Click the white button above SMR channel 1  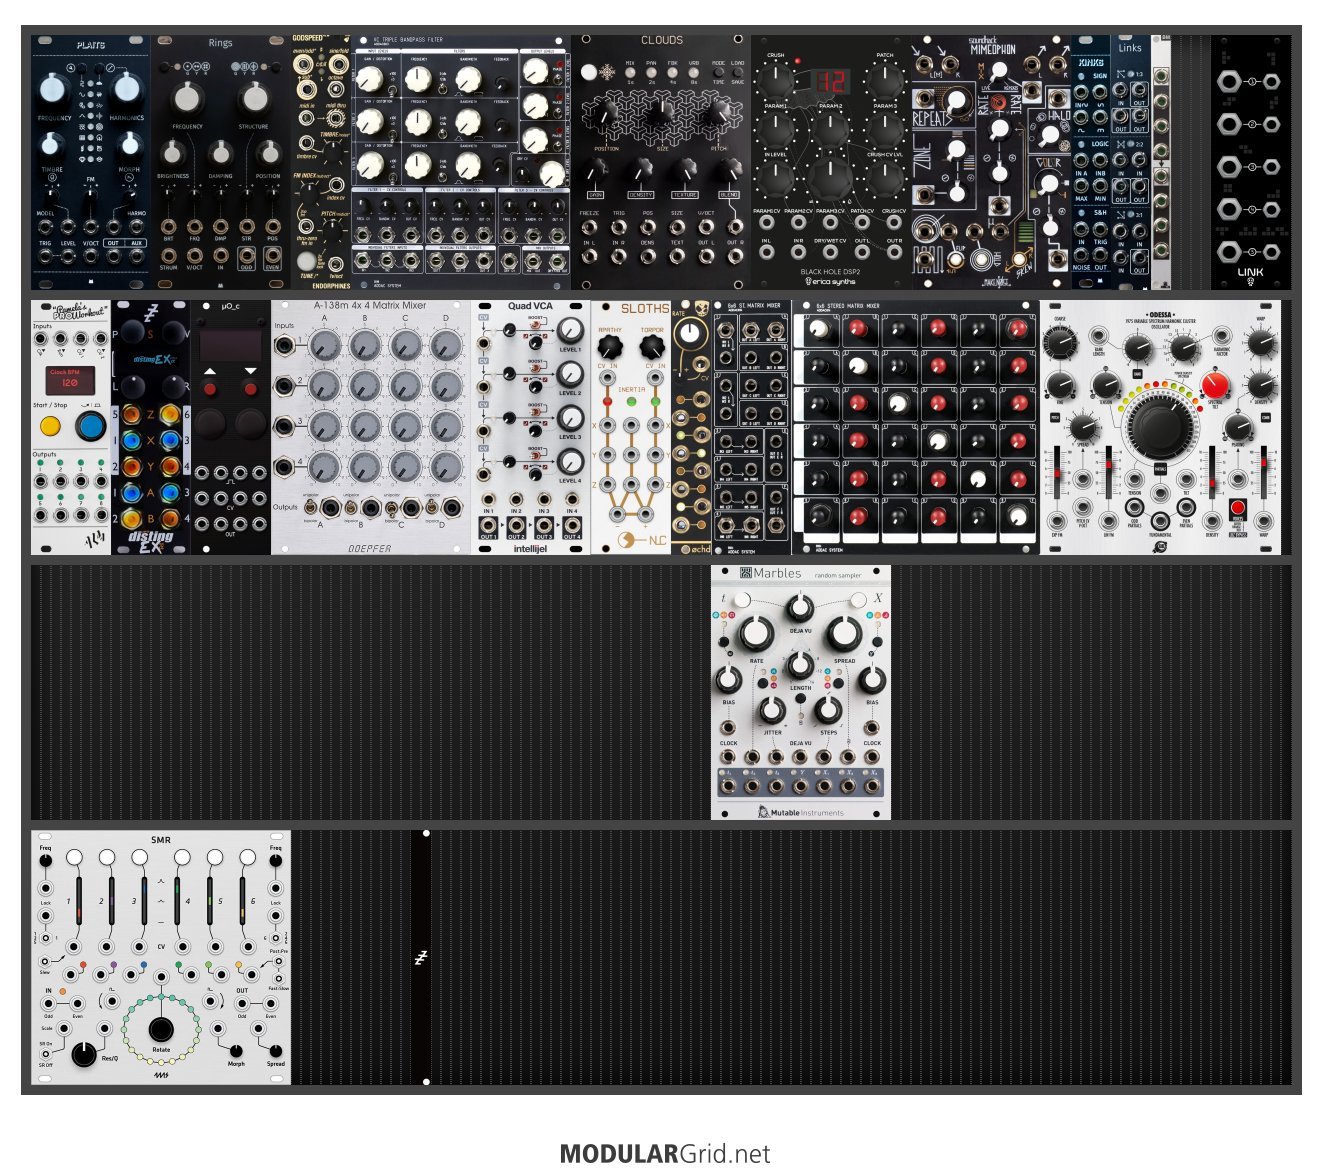pos(74,857)
